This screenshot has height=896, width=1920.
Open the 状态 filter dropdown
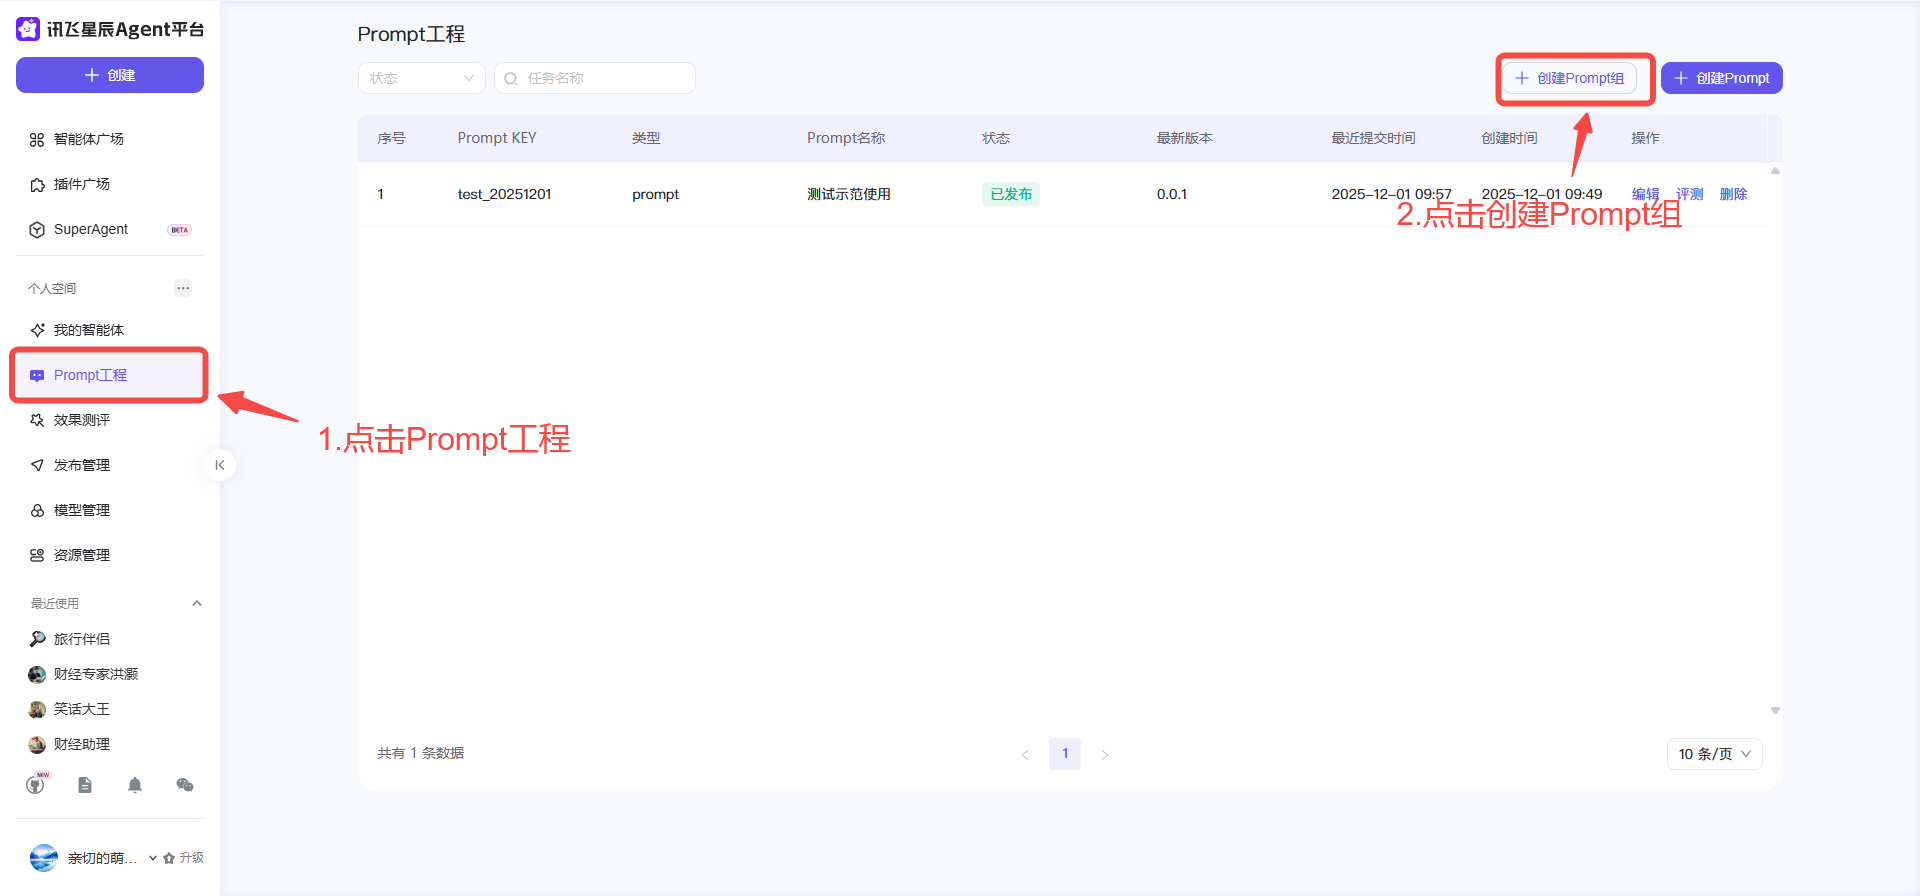tap(421, 78)
